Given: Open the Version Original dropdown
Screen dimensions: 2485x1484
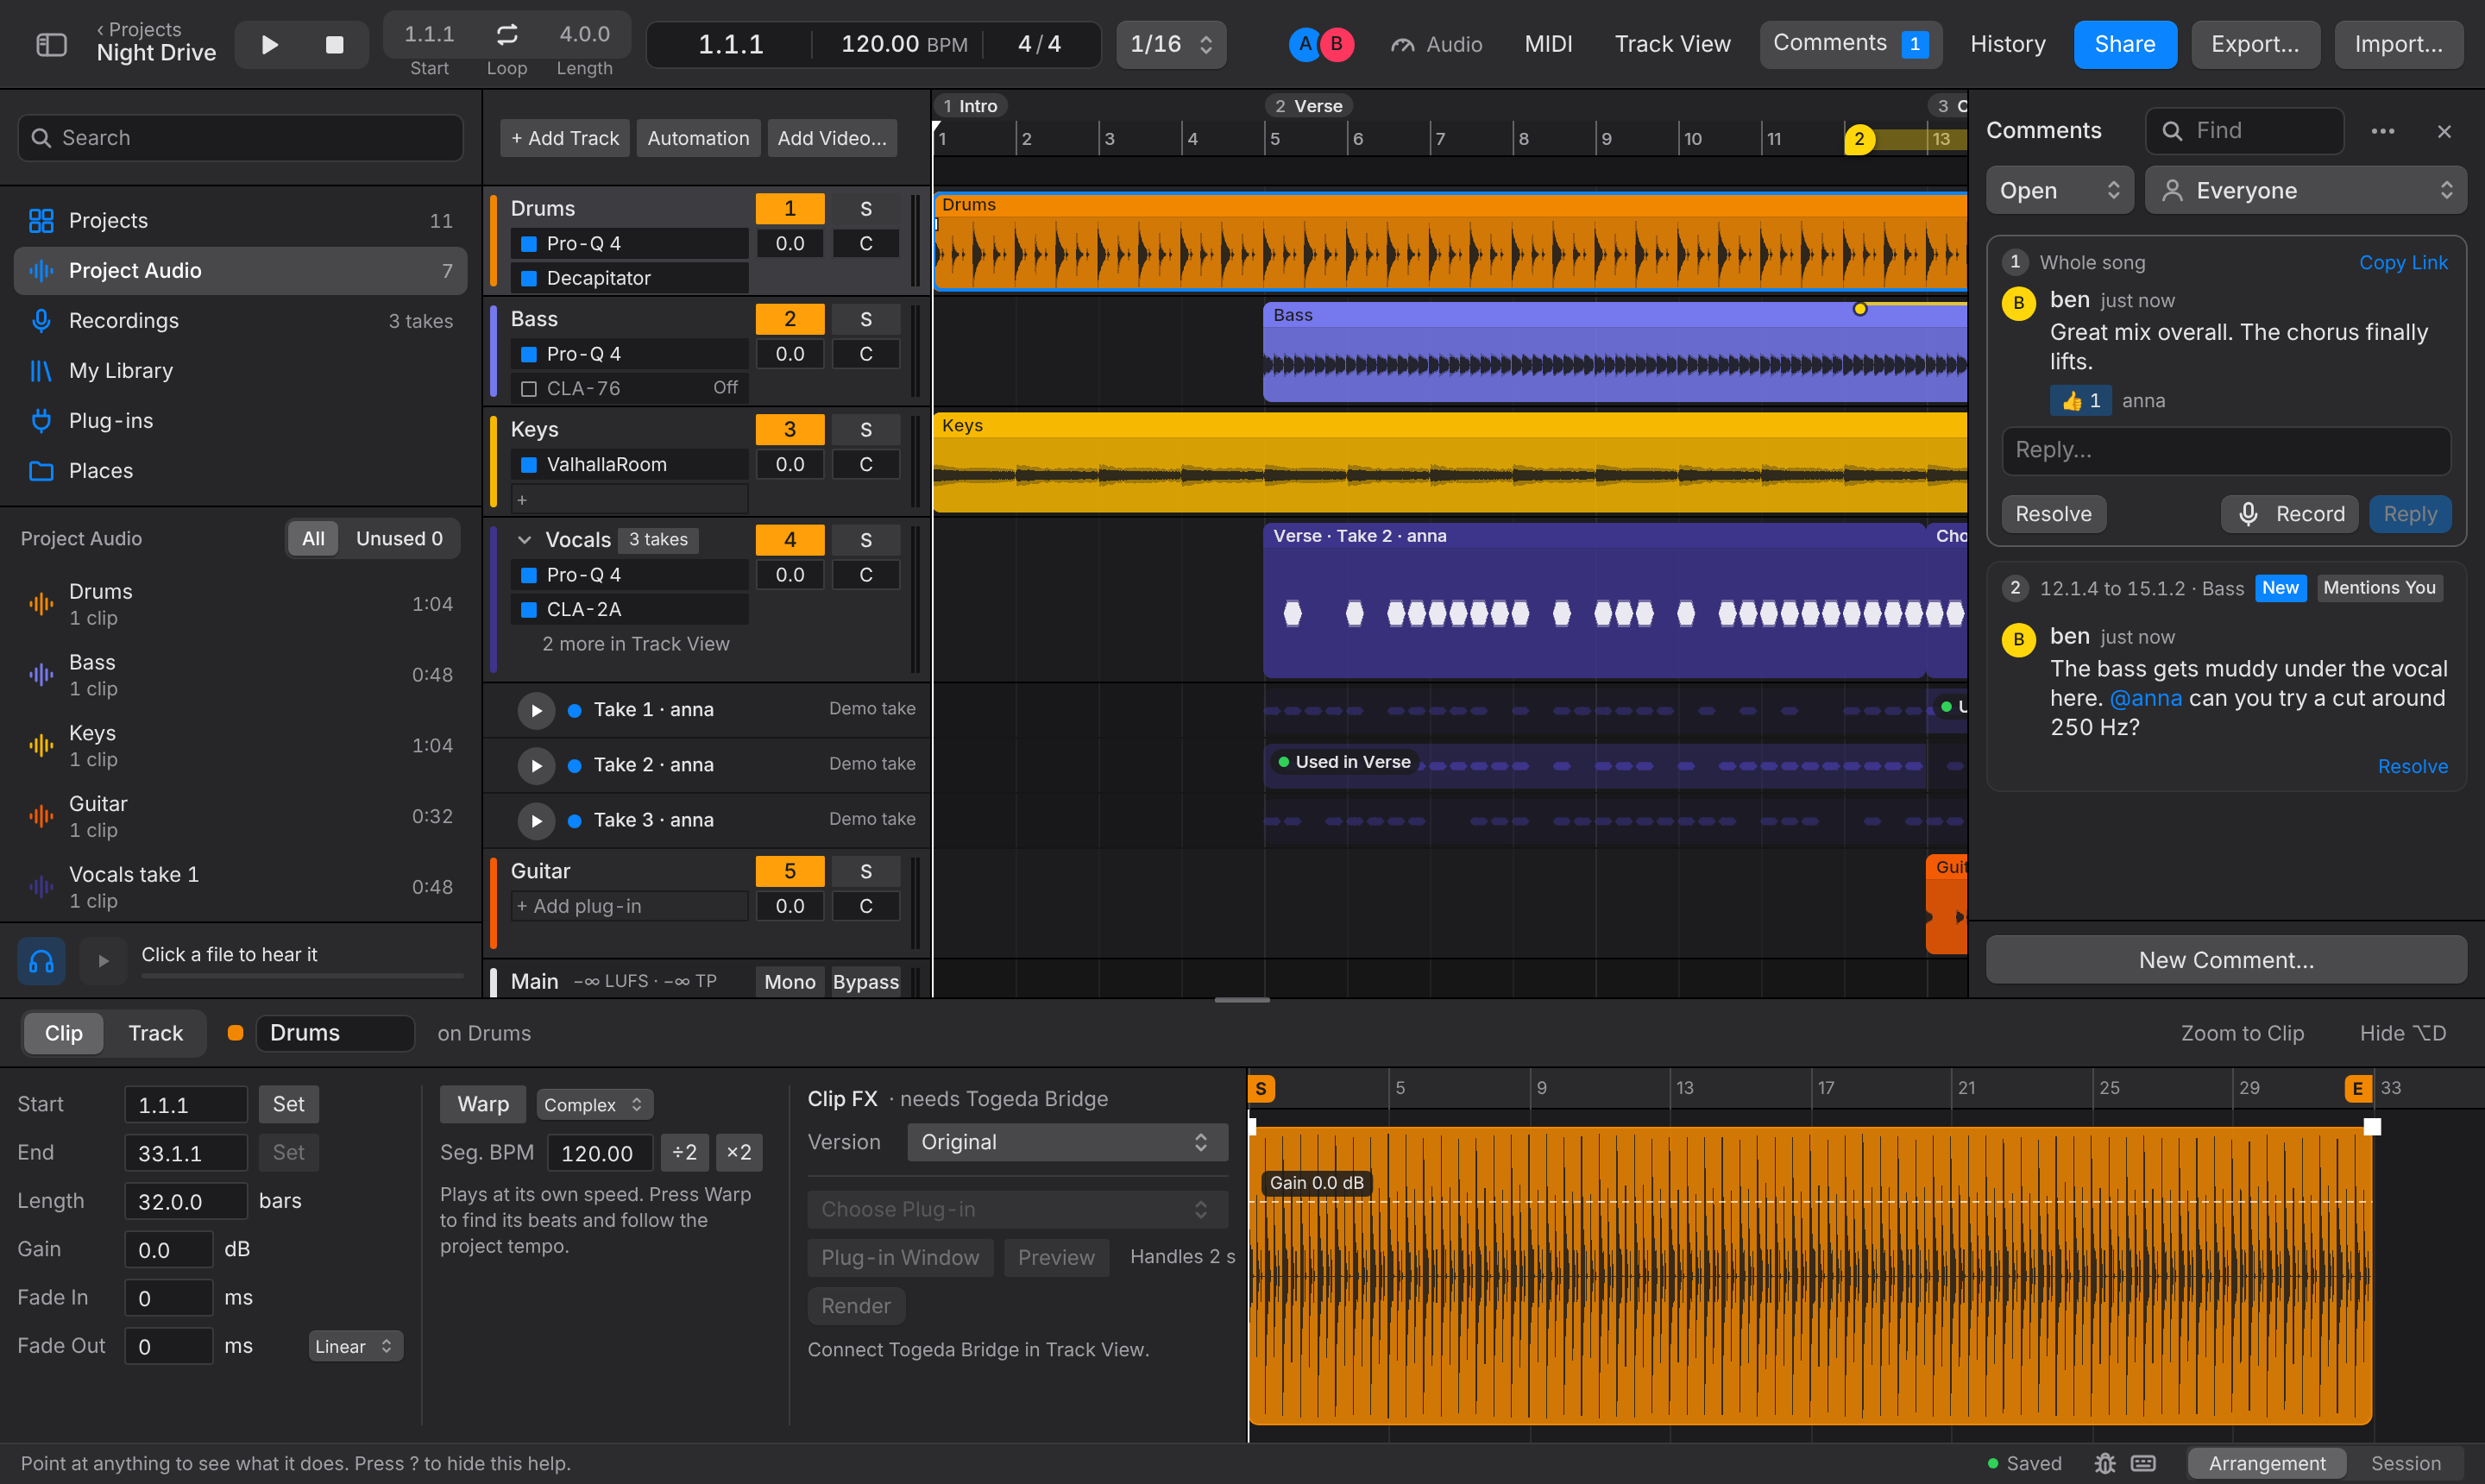Looking at the screenshot, I should point(1067,1142).
